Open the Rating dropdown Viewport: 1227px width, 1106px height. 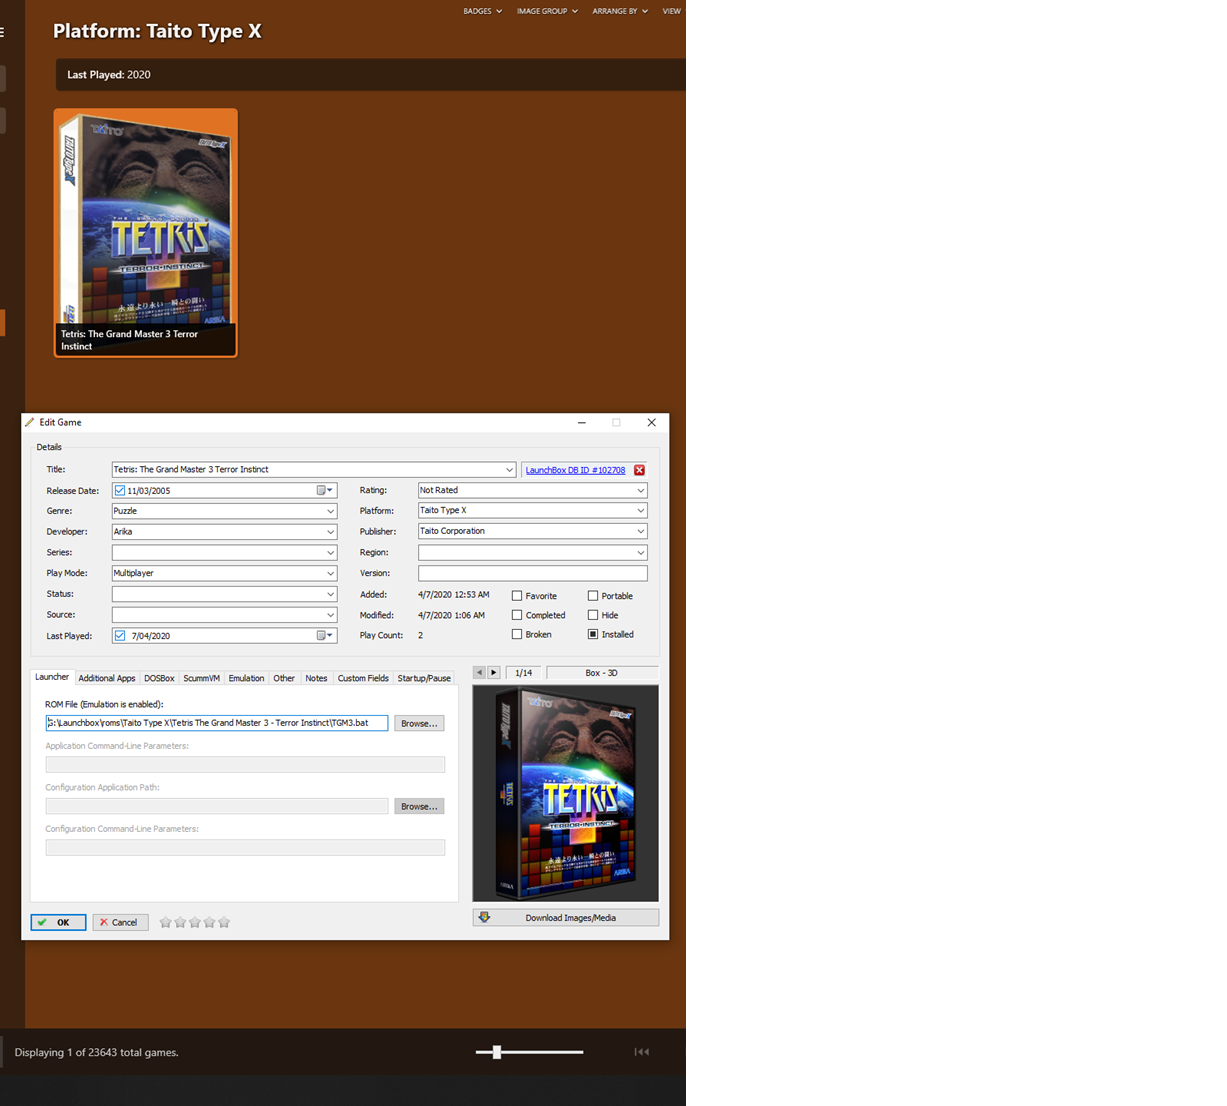(641, 490)
